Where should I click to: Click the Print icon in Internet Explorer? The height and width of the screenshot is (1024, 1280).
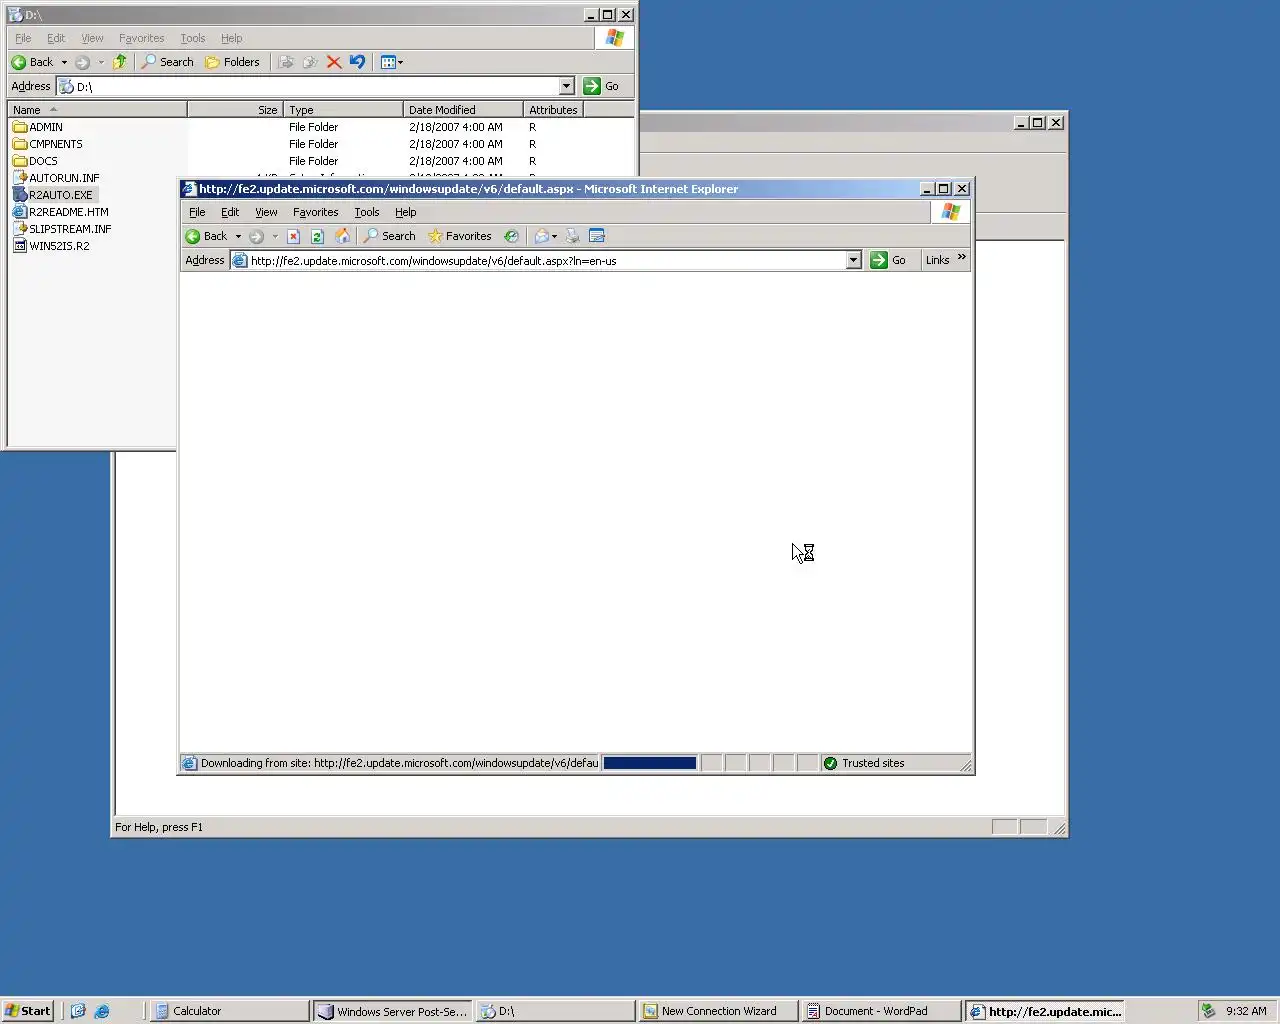click(572, 236)
